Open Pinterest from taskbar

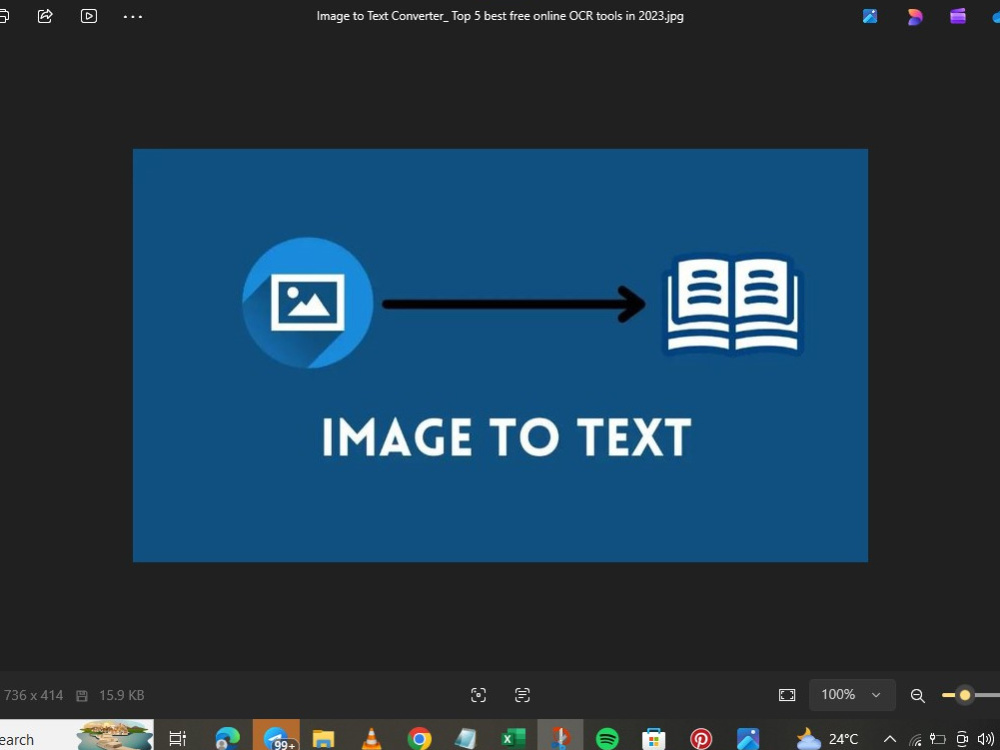pyautogui.click(x=701, y=739)
